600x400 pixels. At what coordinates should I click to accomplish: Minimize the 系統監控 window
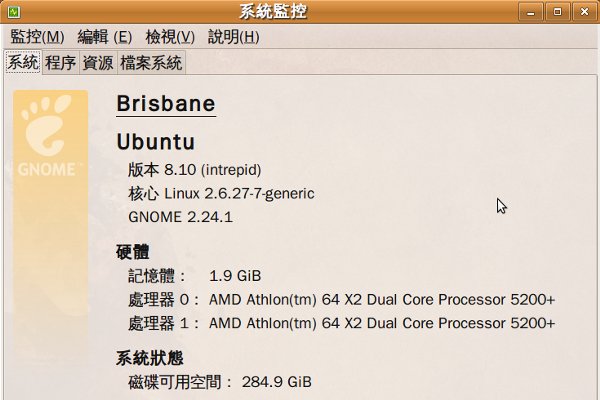pos(530,12)
